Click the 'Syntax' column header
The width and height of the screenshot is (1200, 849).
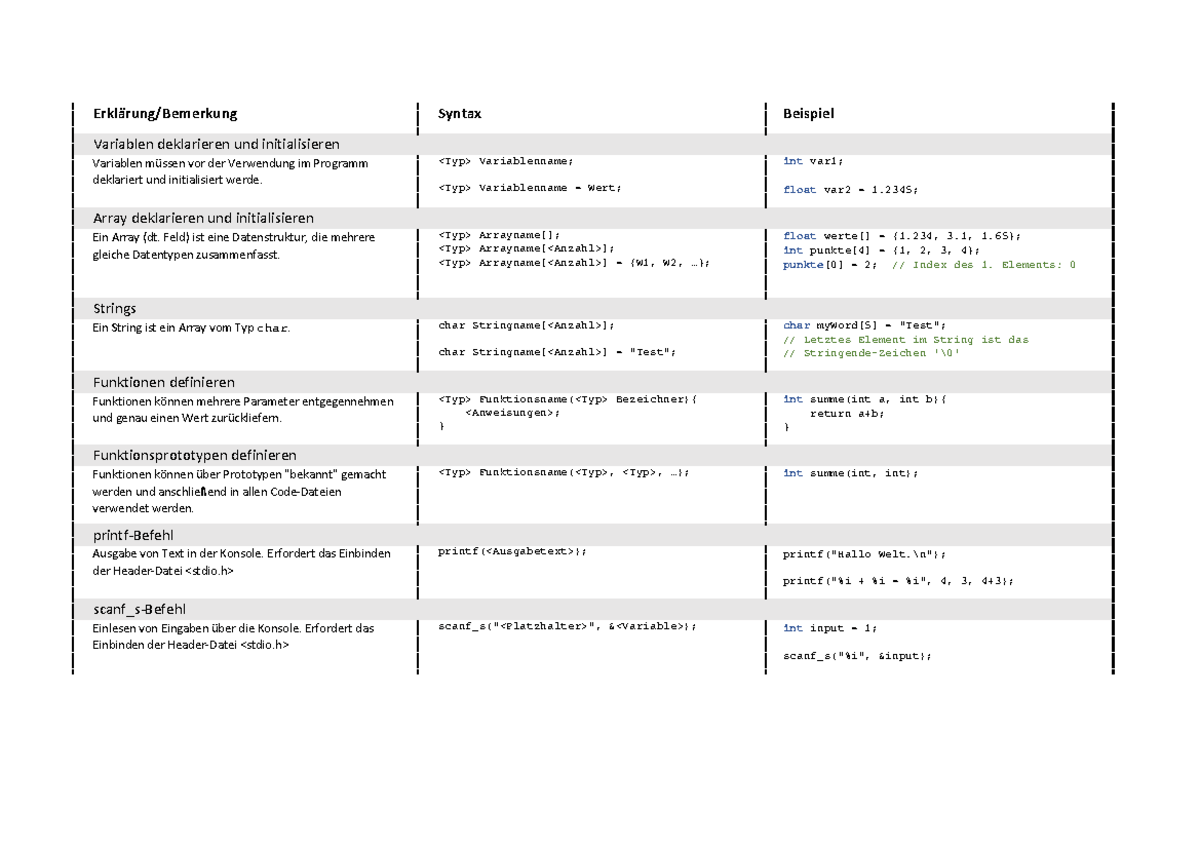459,114
